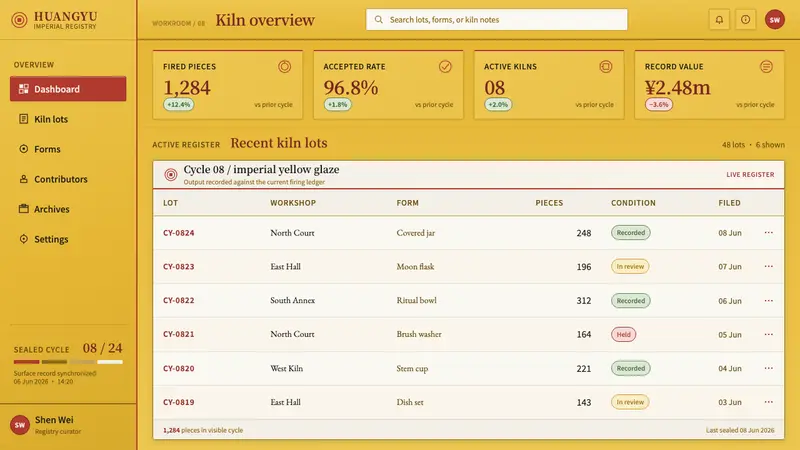This screenshot has width=800, height=450.
Task: Click the 48 lots · 6 shown counter
Action: point(753,145)
